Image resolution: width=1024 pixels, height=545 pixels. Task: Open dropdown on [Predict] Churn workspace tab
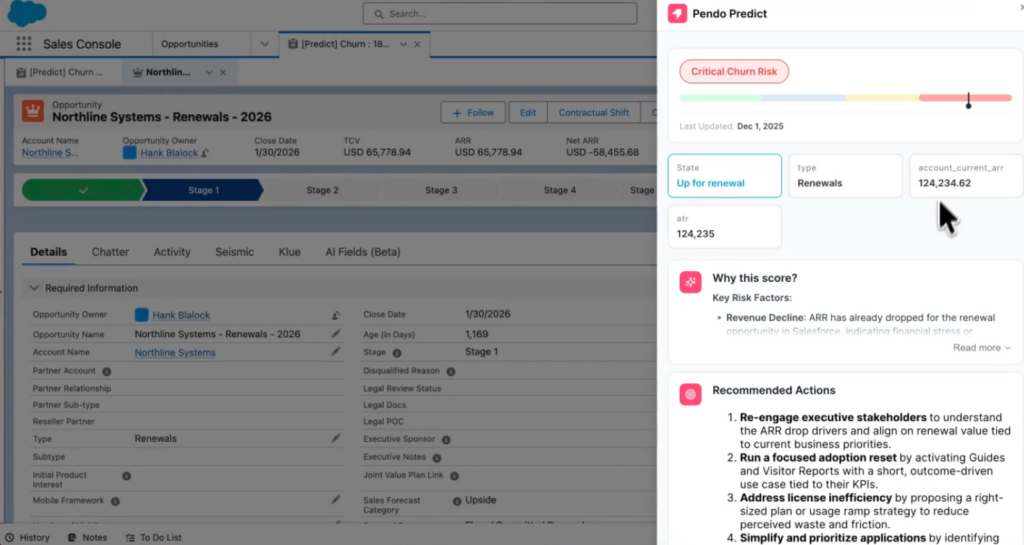[404, 44]
